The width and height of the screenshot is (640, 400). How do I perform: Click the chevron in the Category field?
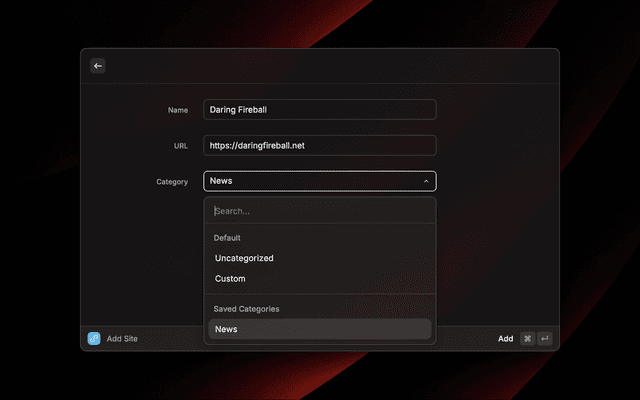[426, 181]
